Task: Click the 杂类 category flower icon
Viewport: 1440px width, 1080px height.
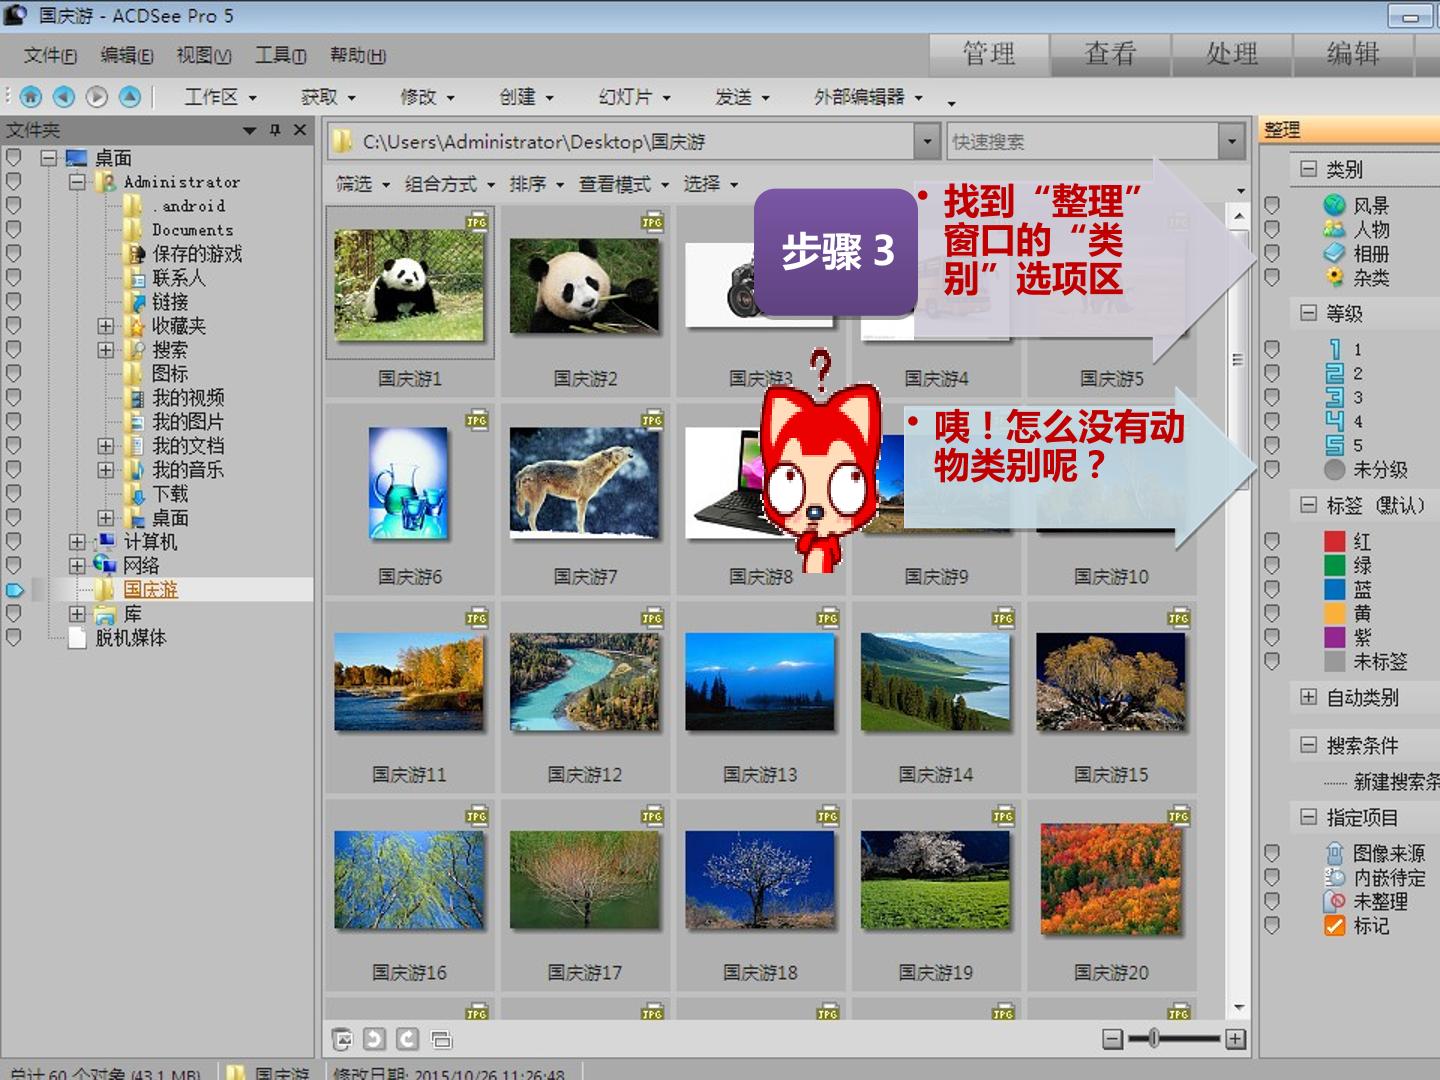Action: (x=1334, y=277)
